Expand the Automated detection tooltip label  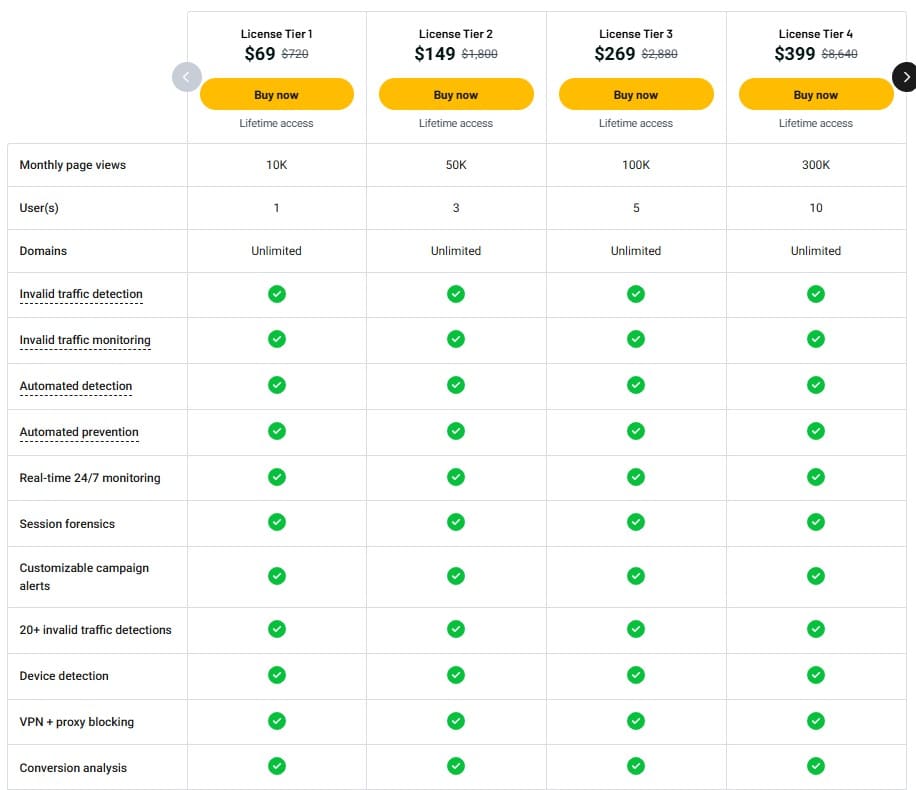[x=75, y=386]
